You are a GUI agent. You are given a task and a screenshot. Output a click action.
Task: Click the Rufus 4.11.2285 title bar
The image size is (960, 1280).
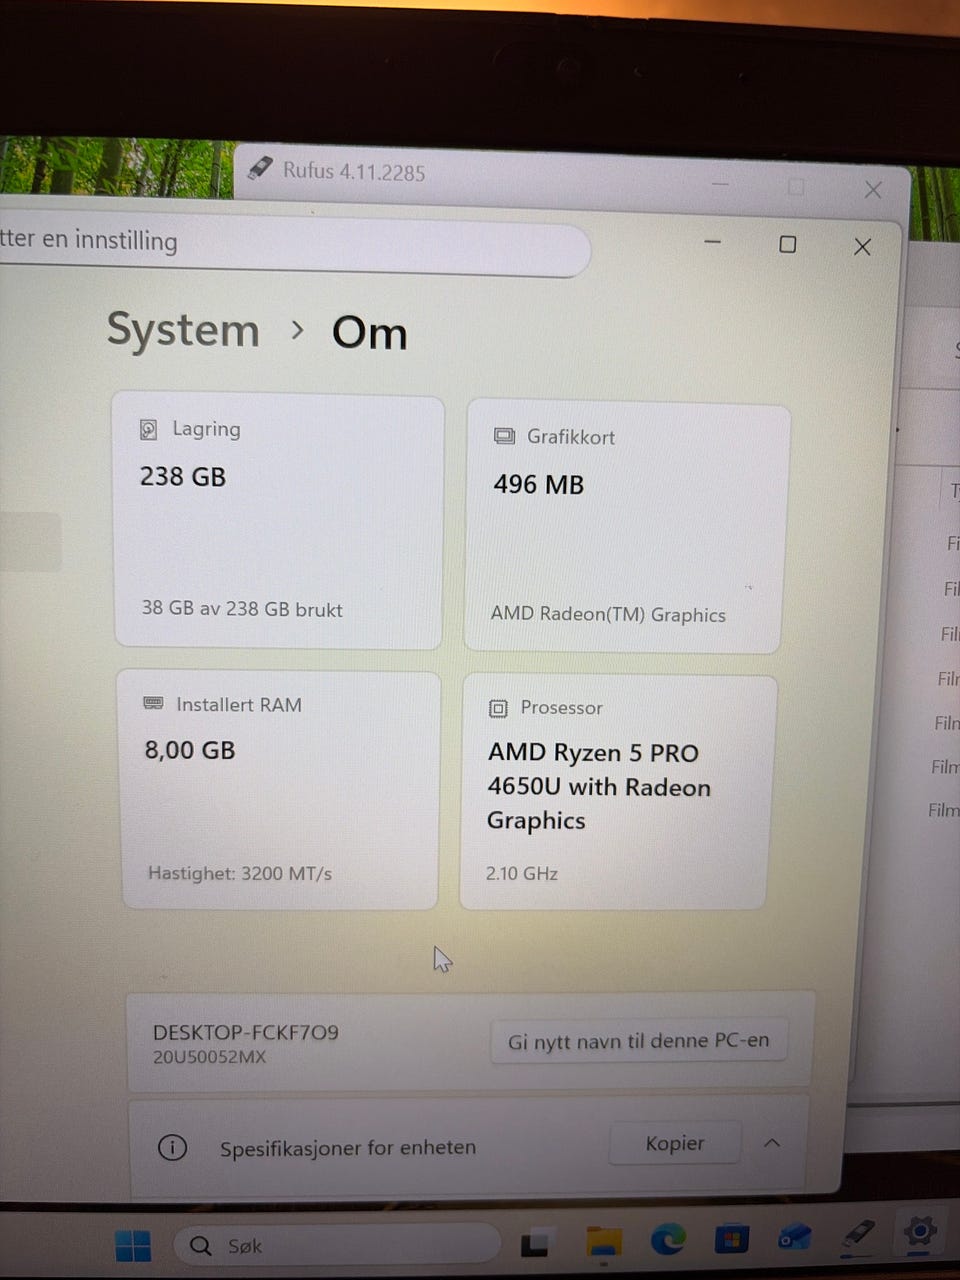click(354, 171)
